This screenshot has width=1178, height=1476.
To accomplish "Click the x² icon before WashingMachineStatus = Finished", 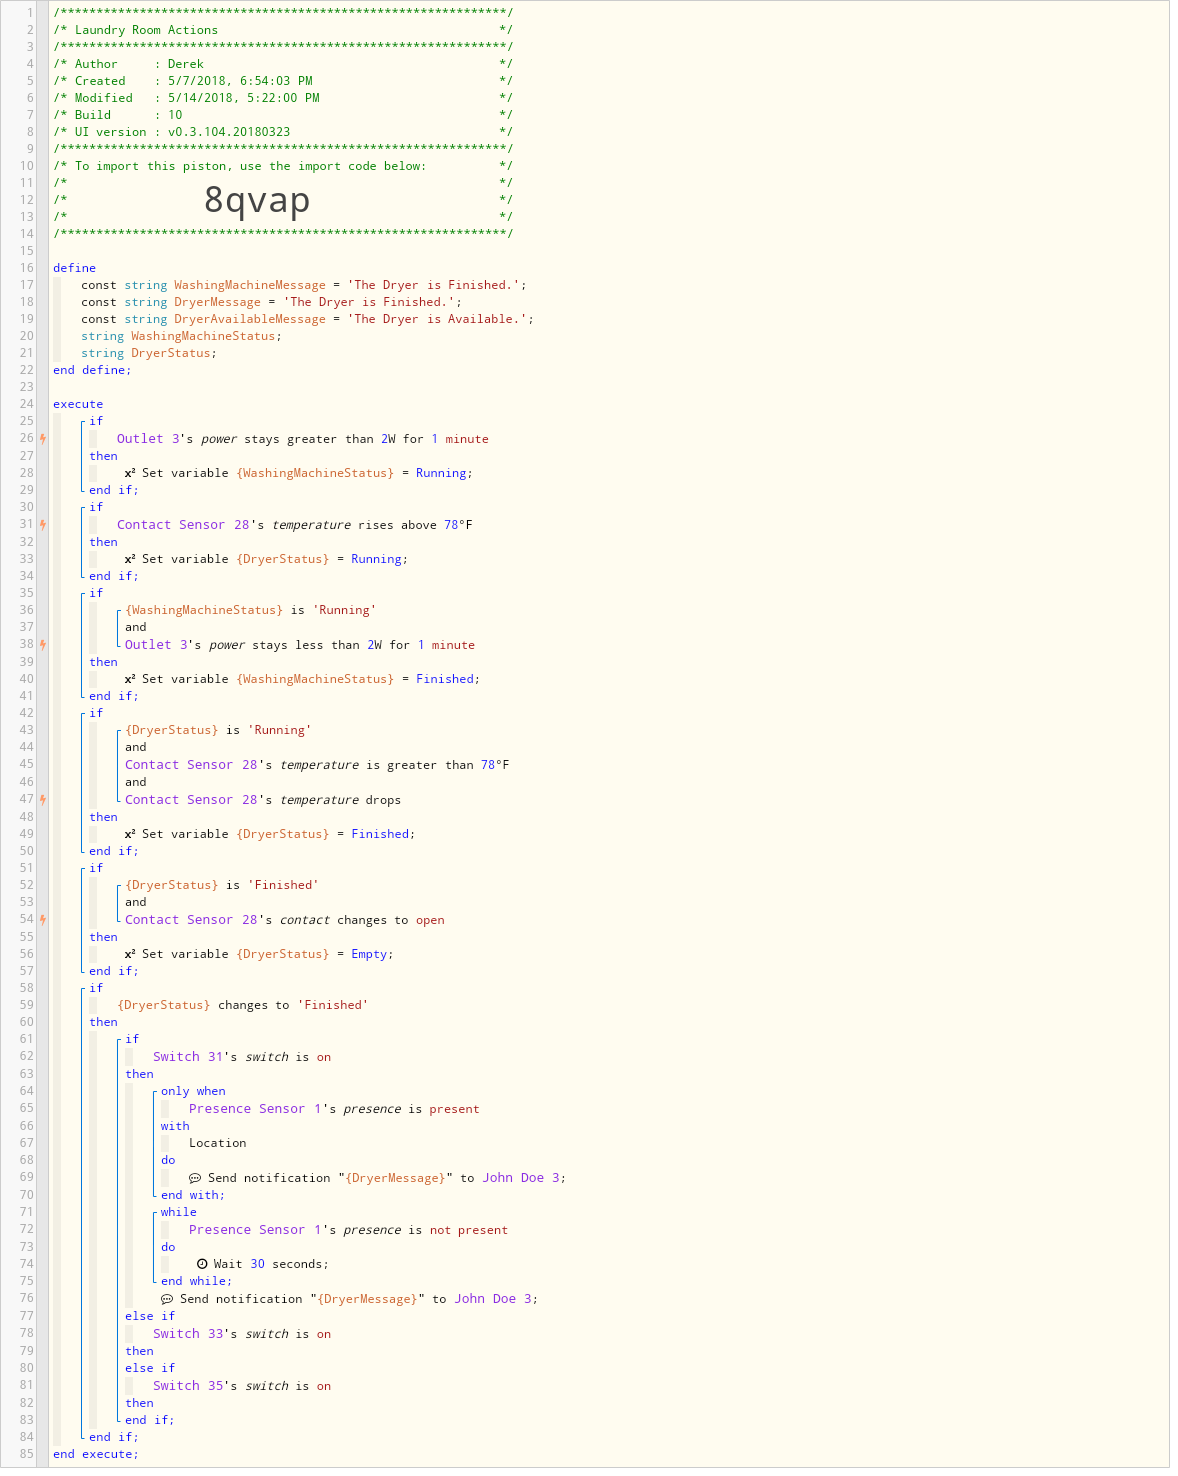I will (x=130, y=678).
